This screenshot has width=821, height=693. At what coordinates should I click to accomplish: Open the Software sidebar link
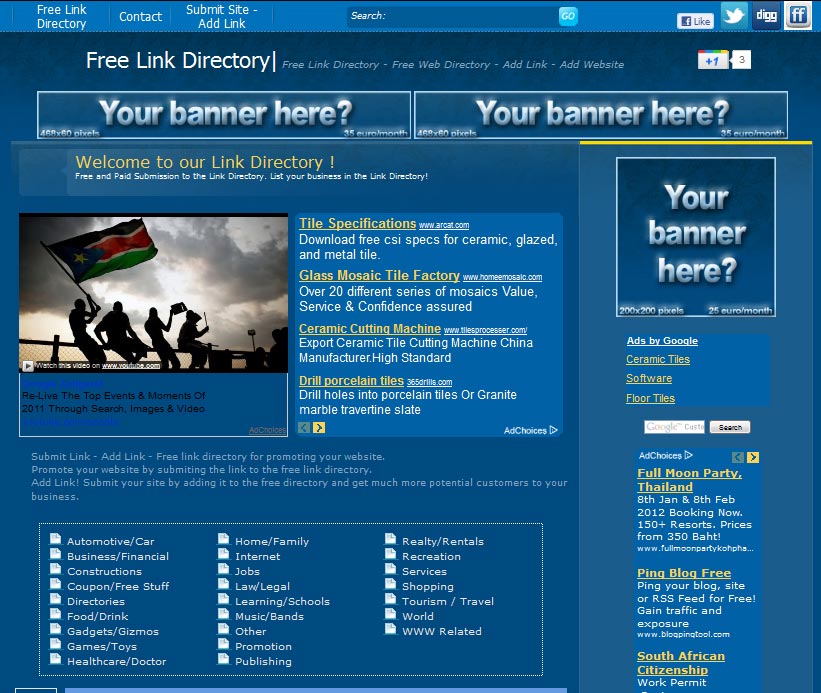[649, 378]
